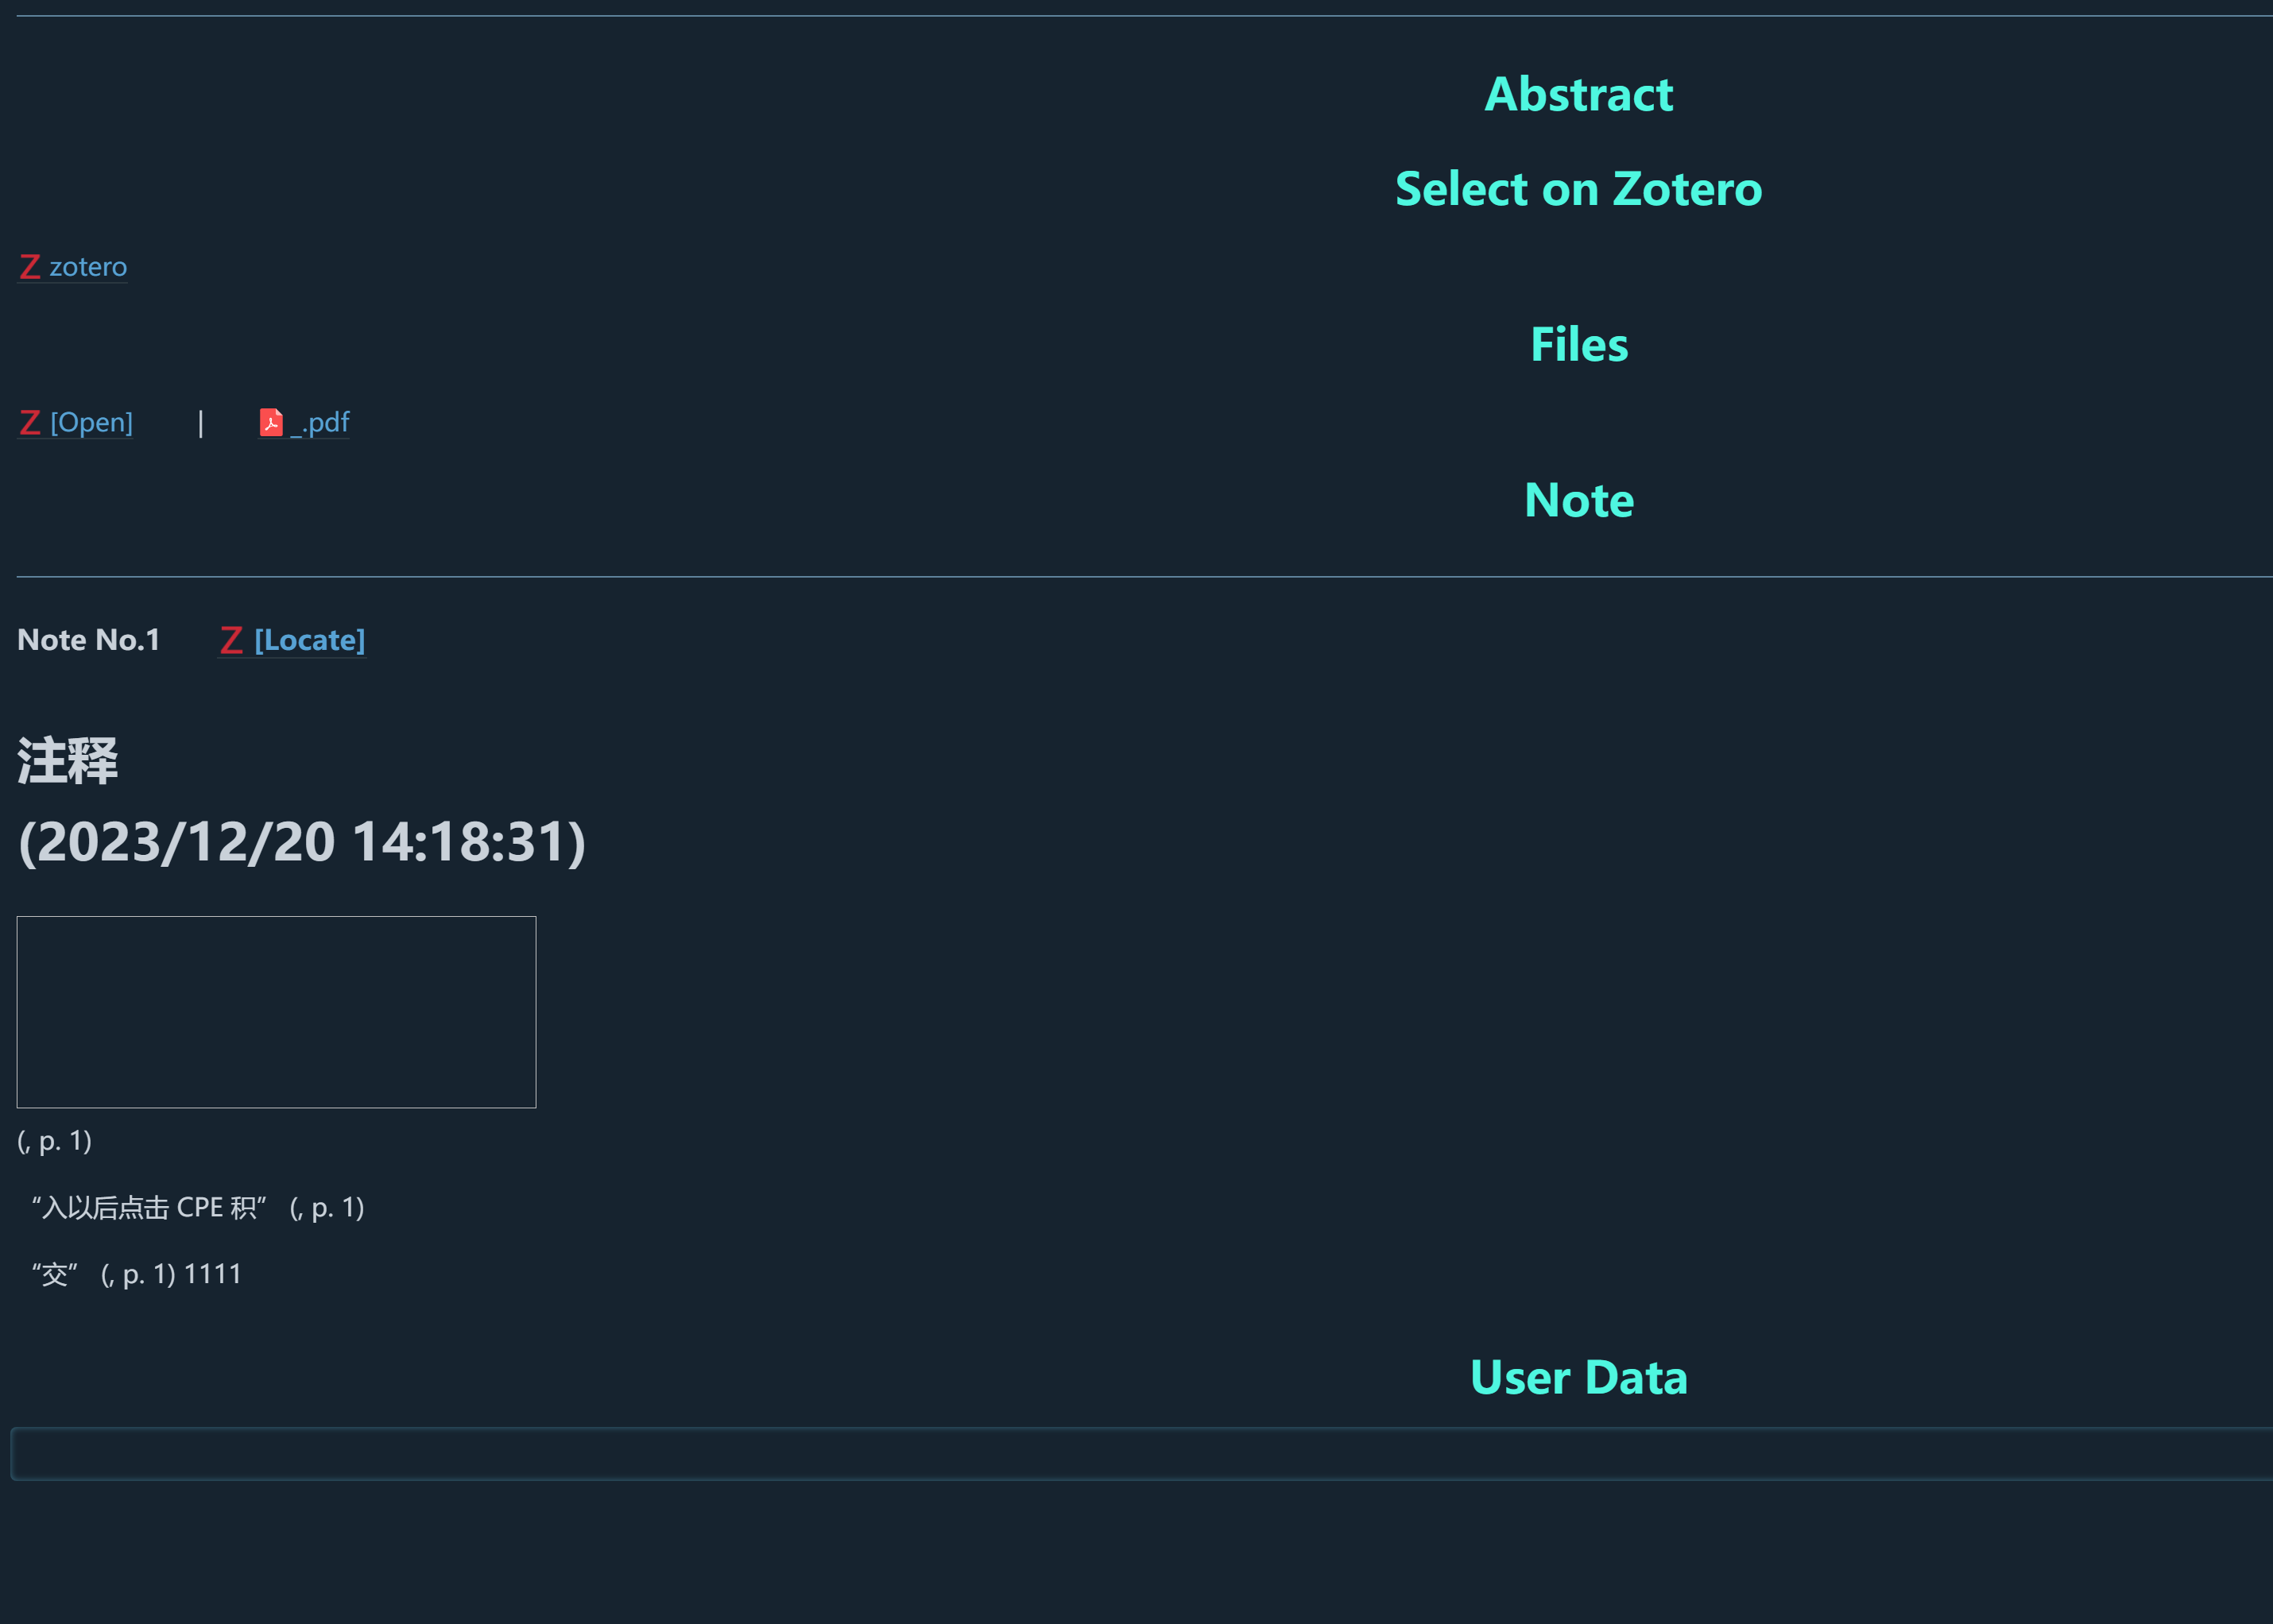Open the attachment via [Open] link

pyautogui.click(x=91, y=423)
